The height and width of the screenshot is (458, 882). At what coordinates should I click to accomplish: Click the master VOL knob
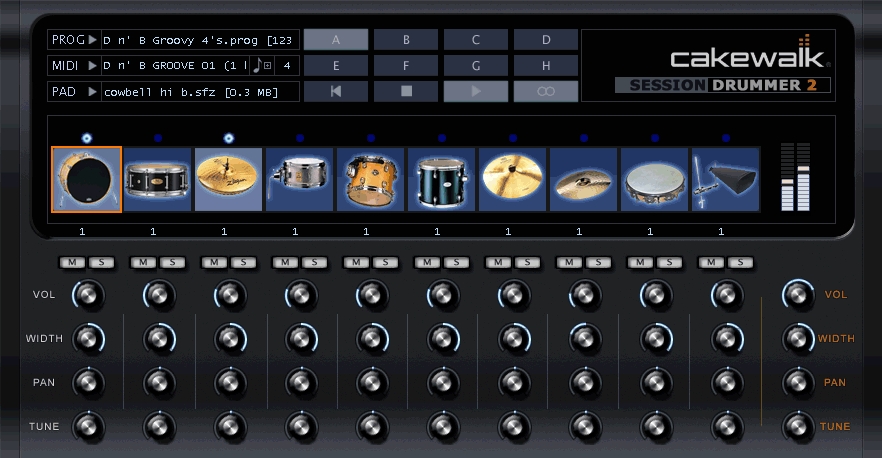[x=798, y=295]
